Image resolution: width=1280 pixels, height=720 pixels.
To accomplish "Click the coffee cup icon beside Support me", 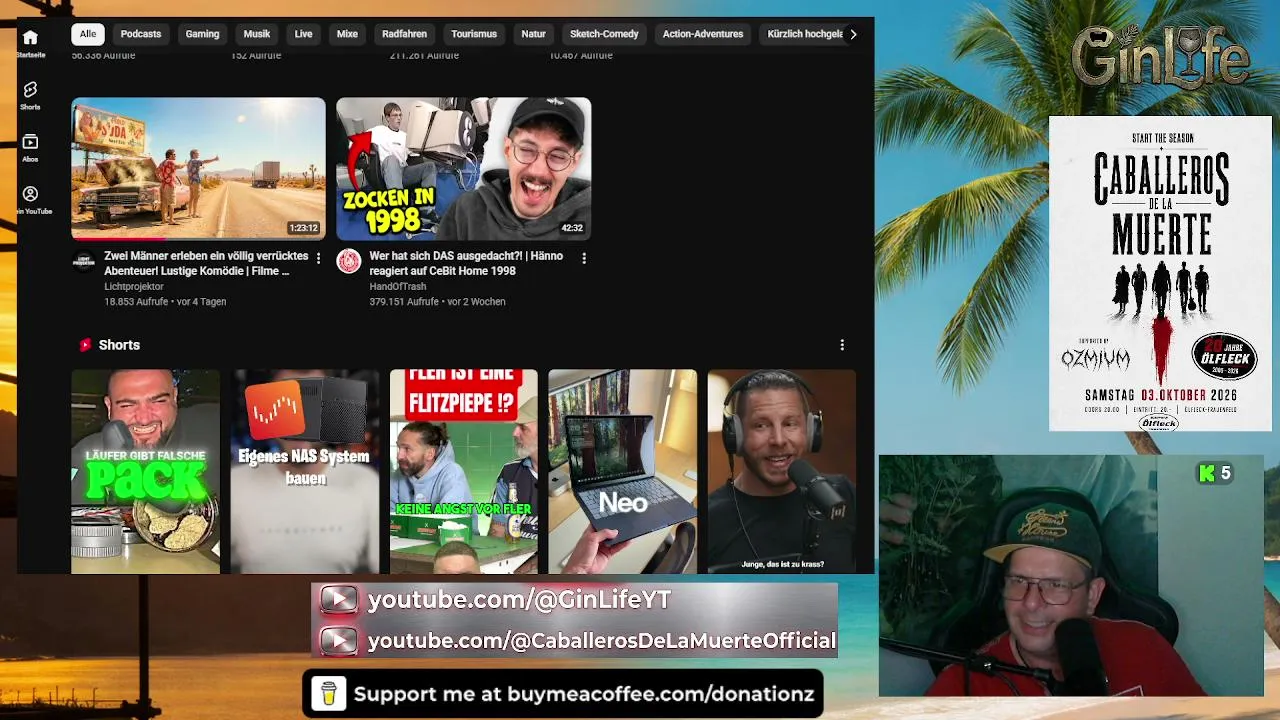I will [328, 694].
